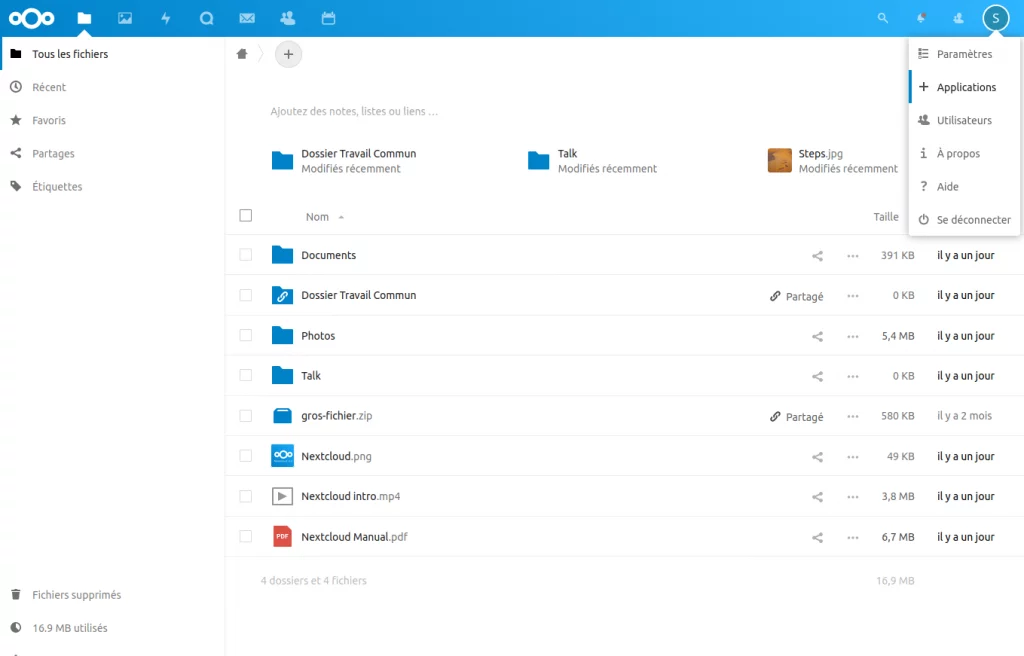
Task: Select the Documents folder checkbox
Action: (x=246, y=255)
